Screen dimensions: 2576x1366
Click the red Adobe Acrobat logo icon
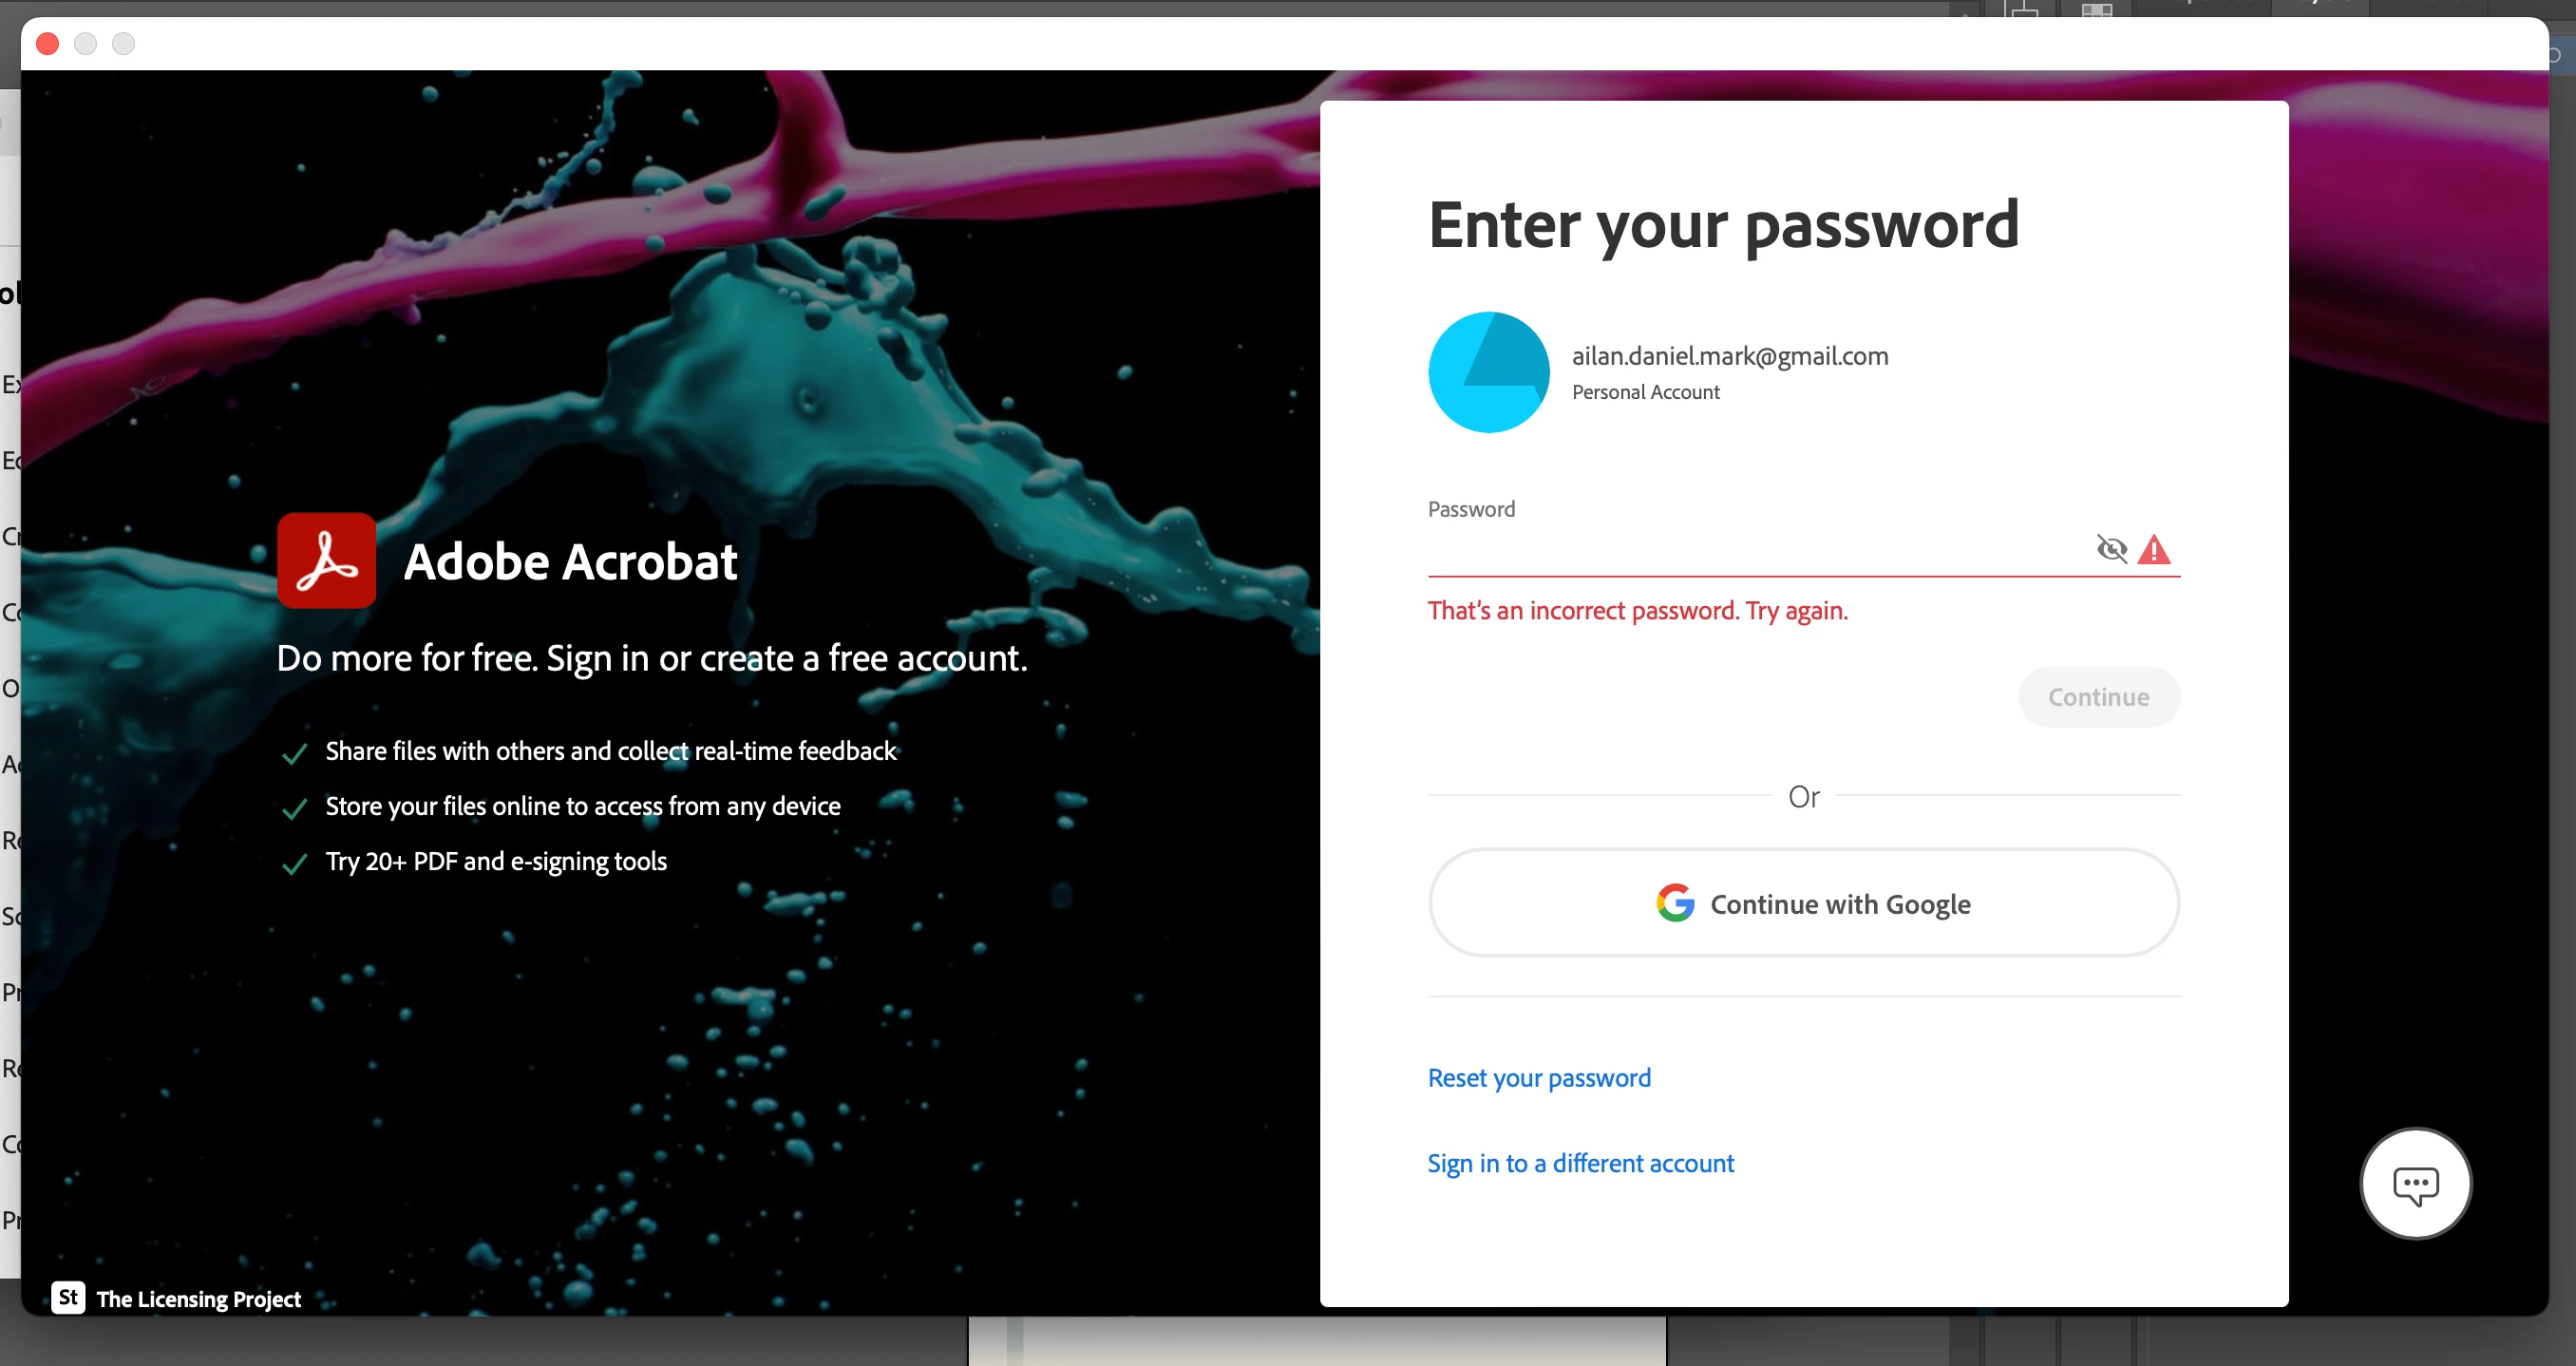click(x=326, y=560)
